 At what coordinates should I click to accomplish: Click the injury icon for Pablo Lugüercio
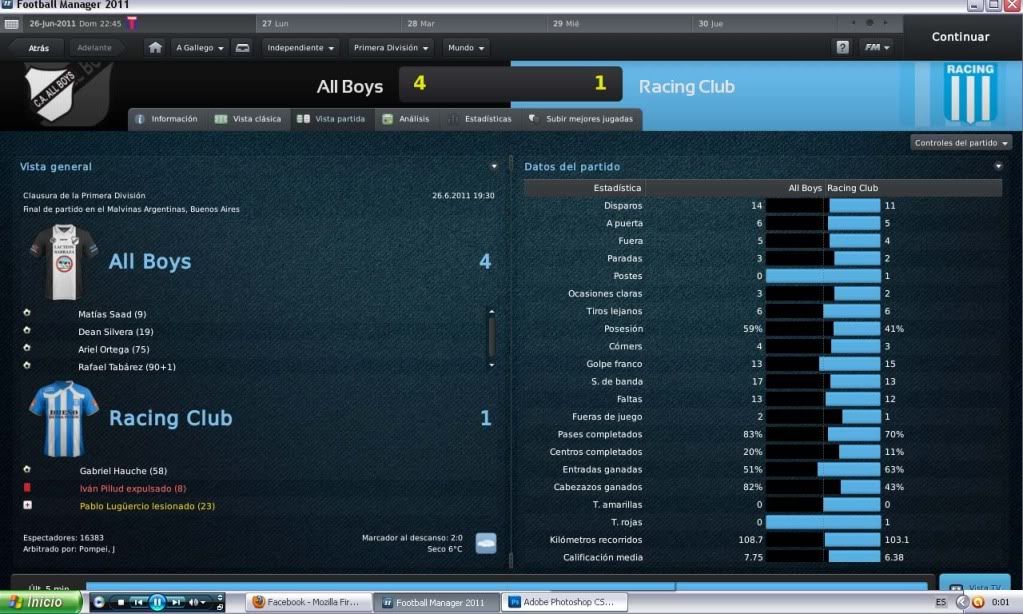[27, 505]
